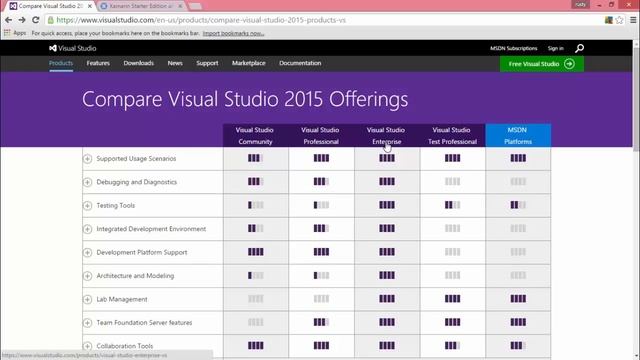Image resolution: width=640 pixels, height=360 pixels.
Task: Close the Compare Visual Studio tab
Action: [90, 6]
